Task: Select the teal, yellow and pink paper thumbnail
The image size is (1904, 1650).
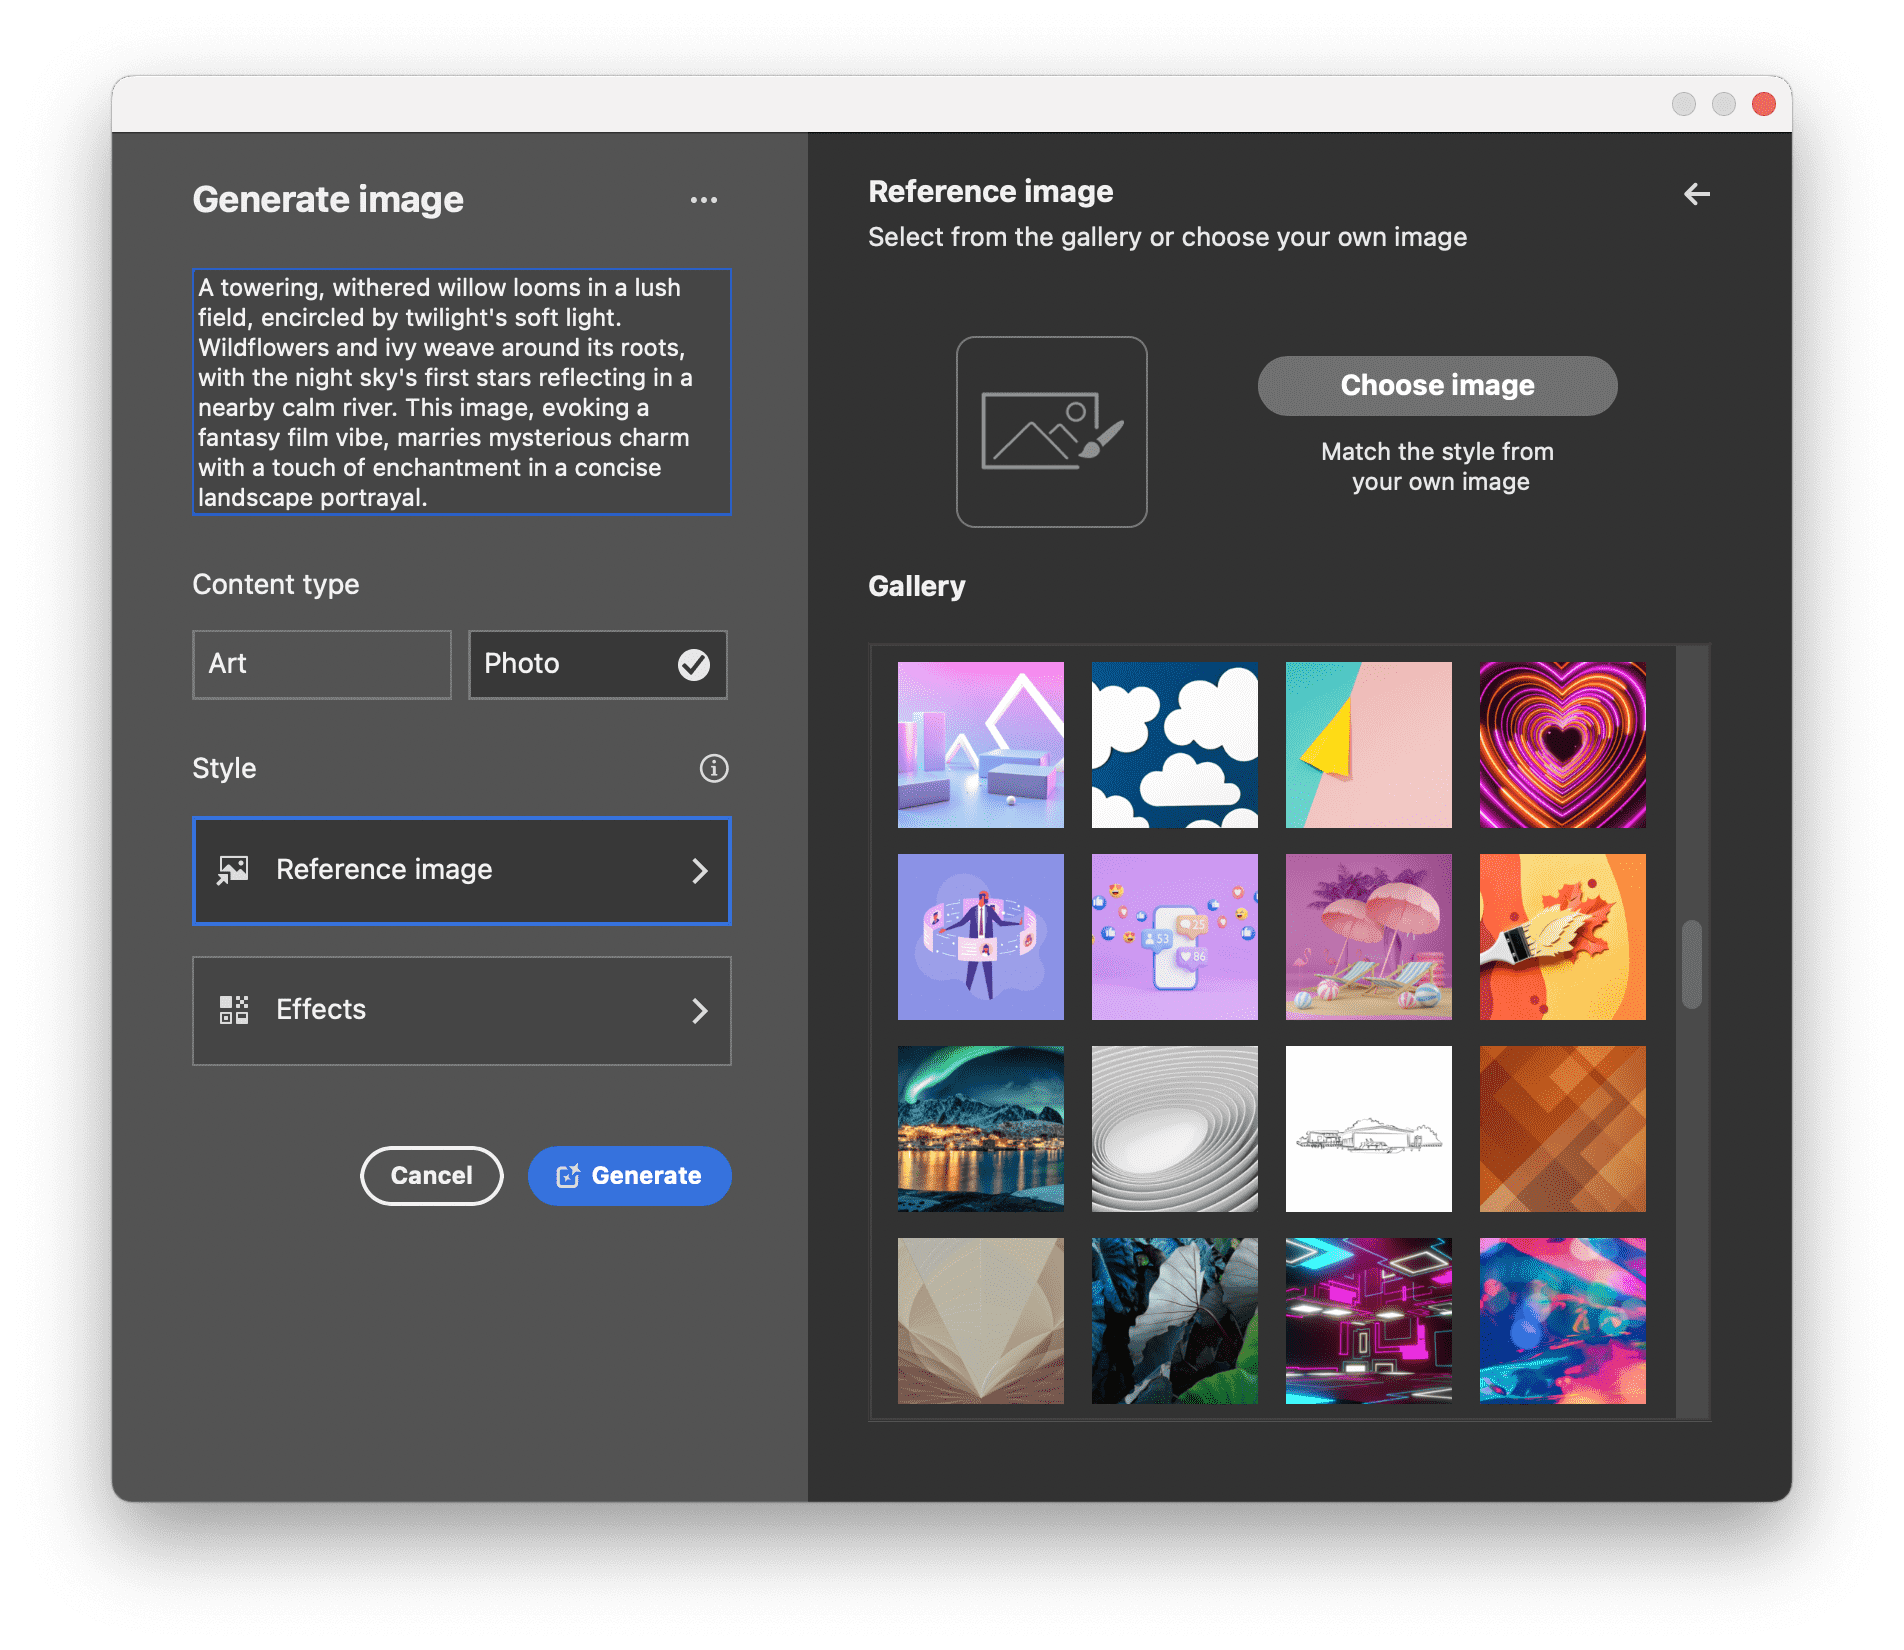Action: [x=1369, y=745]
